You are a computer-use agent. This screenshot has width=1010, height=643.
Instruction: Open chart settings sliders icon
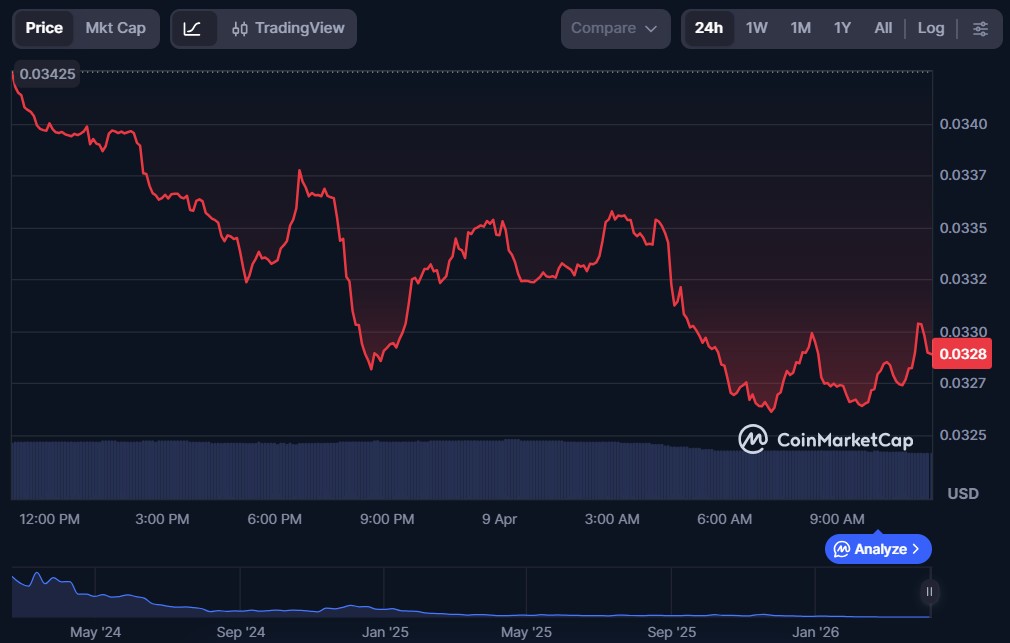pos(980,29)
